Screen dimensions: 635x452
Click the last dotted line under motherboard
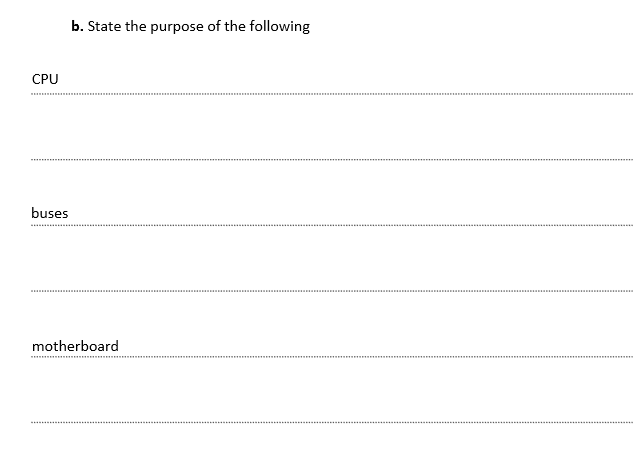pyautogui.click(x=332, y=422)
